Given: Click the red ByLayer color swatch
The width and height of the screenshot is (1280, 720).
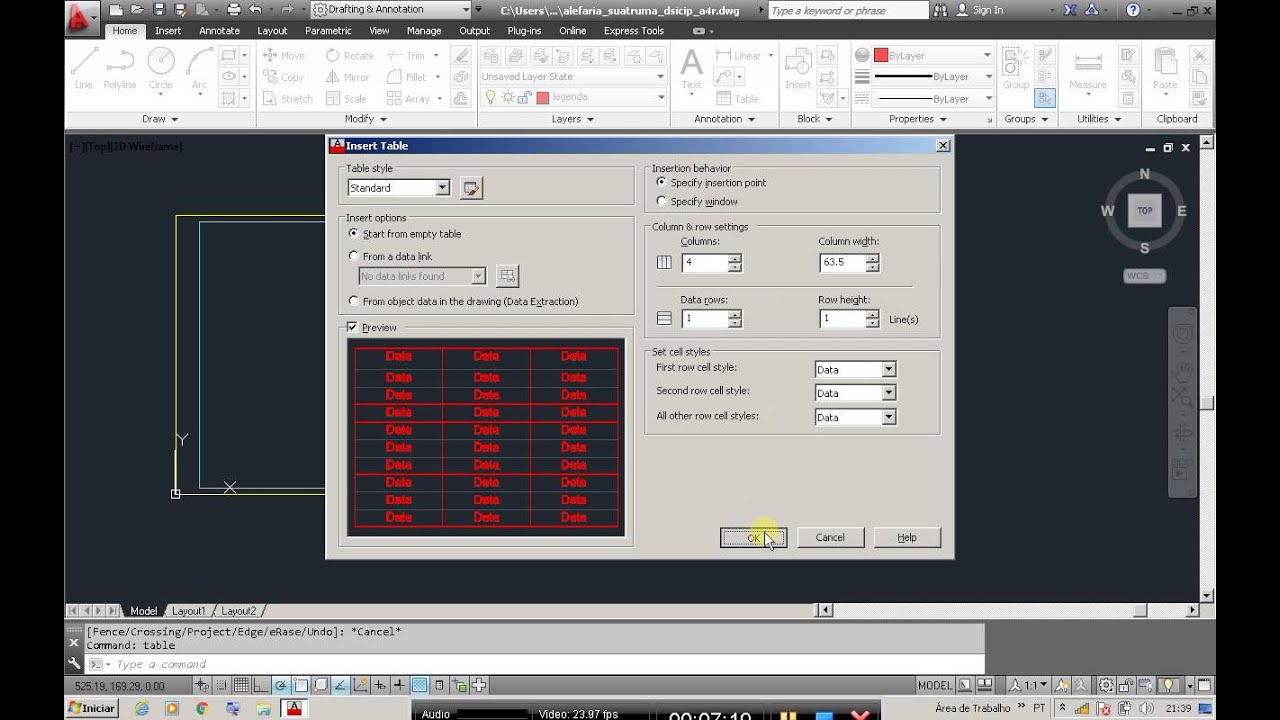Looking at the screenshot, I should (881, 55).
